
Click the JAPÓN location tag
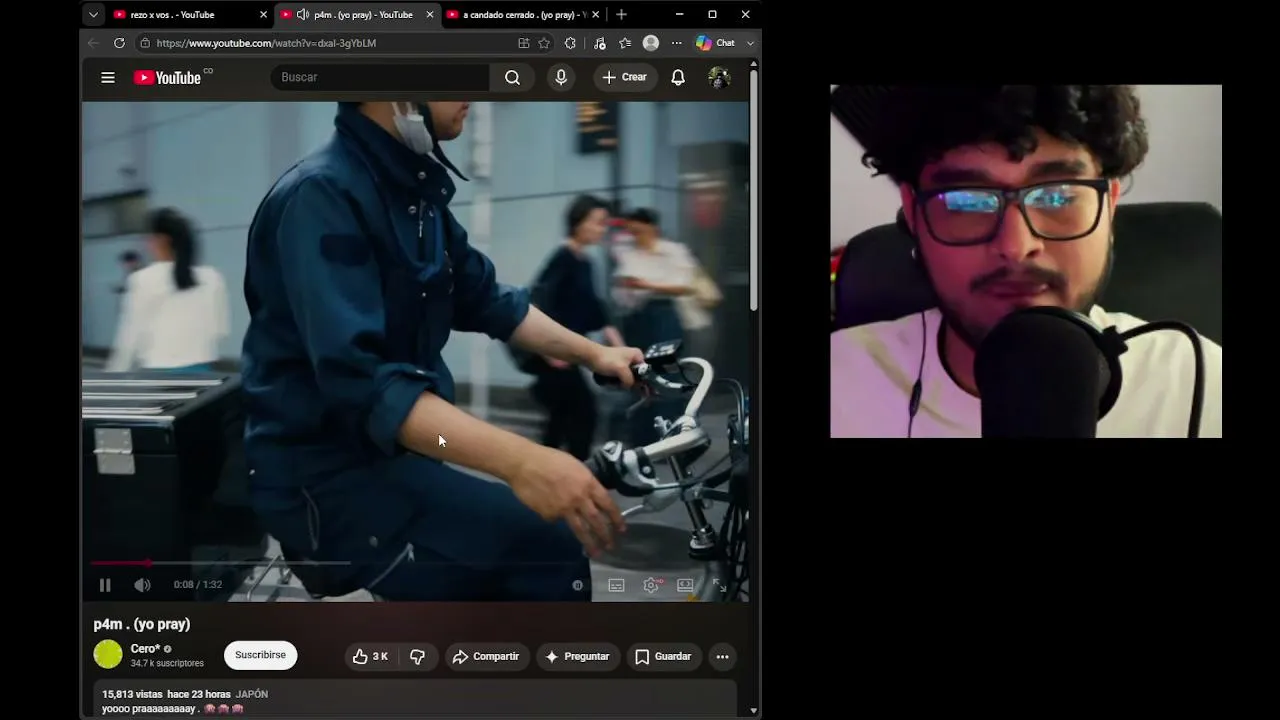point(252,694)
